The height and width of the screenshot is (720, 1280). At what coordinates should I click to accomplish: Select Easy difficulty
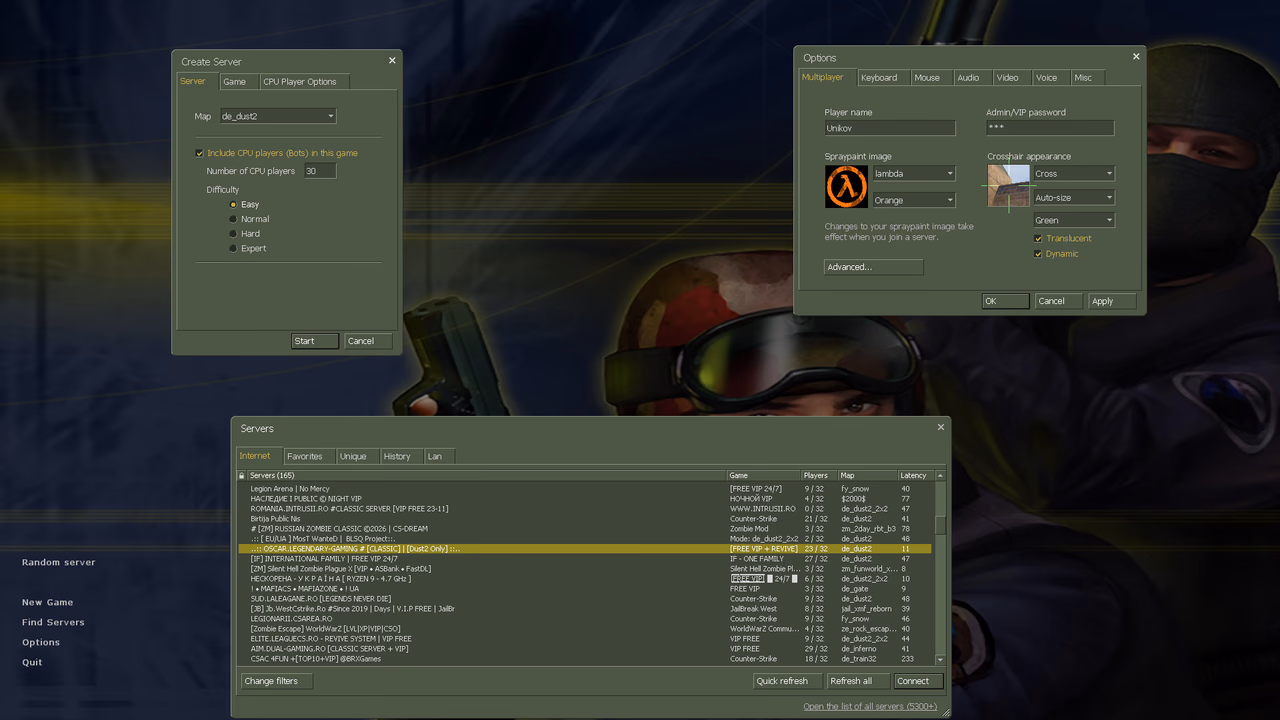point(233,204)
